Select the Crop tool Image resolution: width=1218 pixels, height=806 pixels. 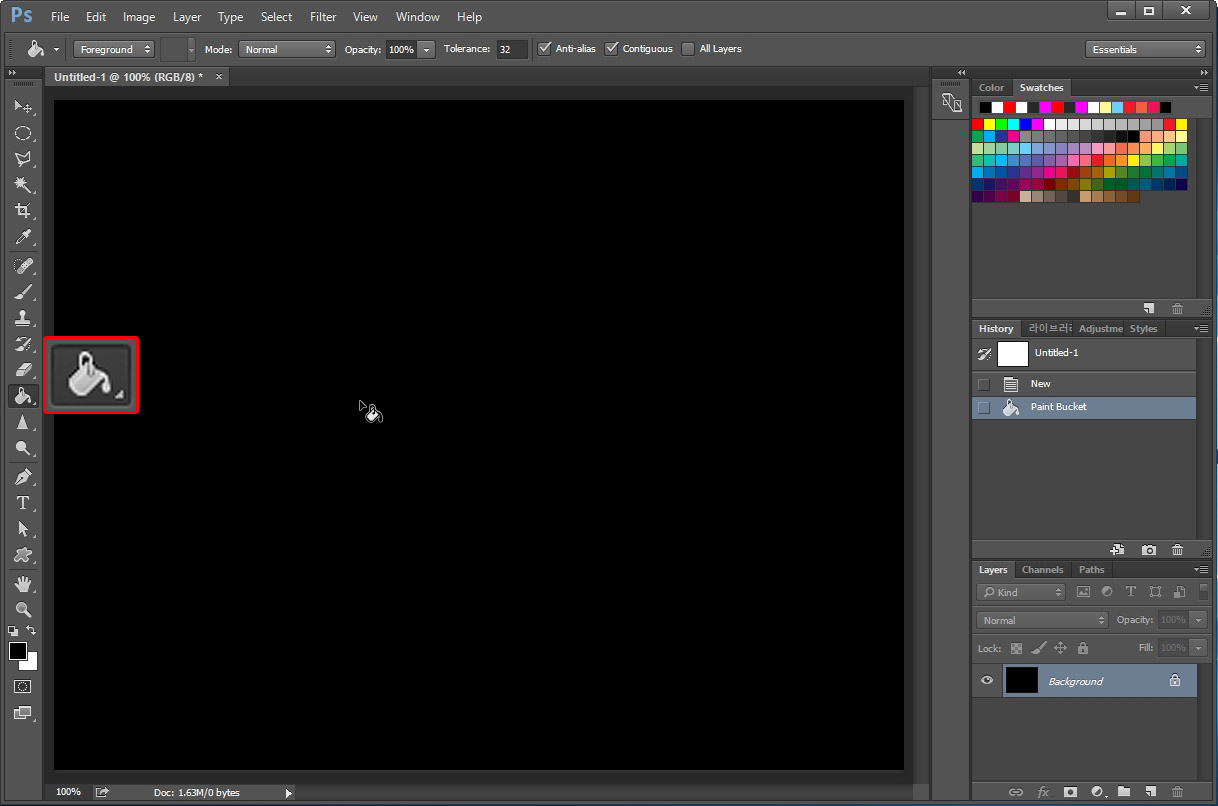click(x=22, y=211)
